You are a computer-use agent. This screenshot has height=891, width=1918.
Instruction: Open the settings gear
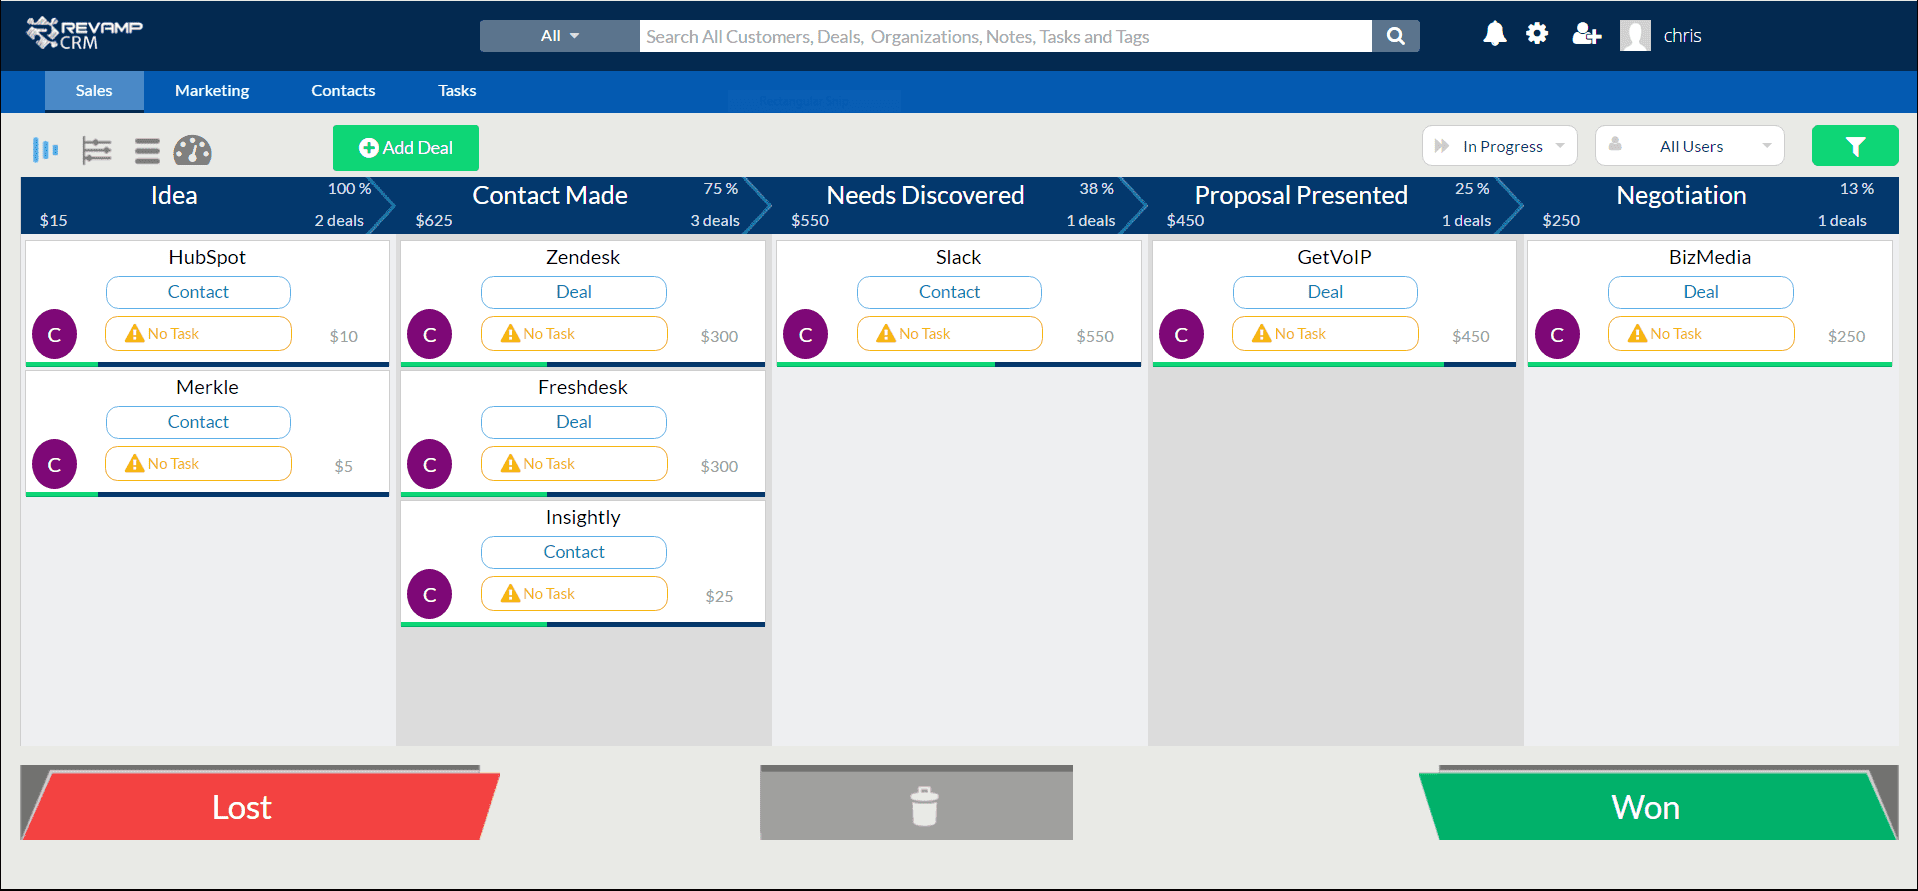[x=1537, y=34]
